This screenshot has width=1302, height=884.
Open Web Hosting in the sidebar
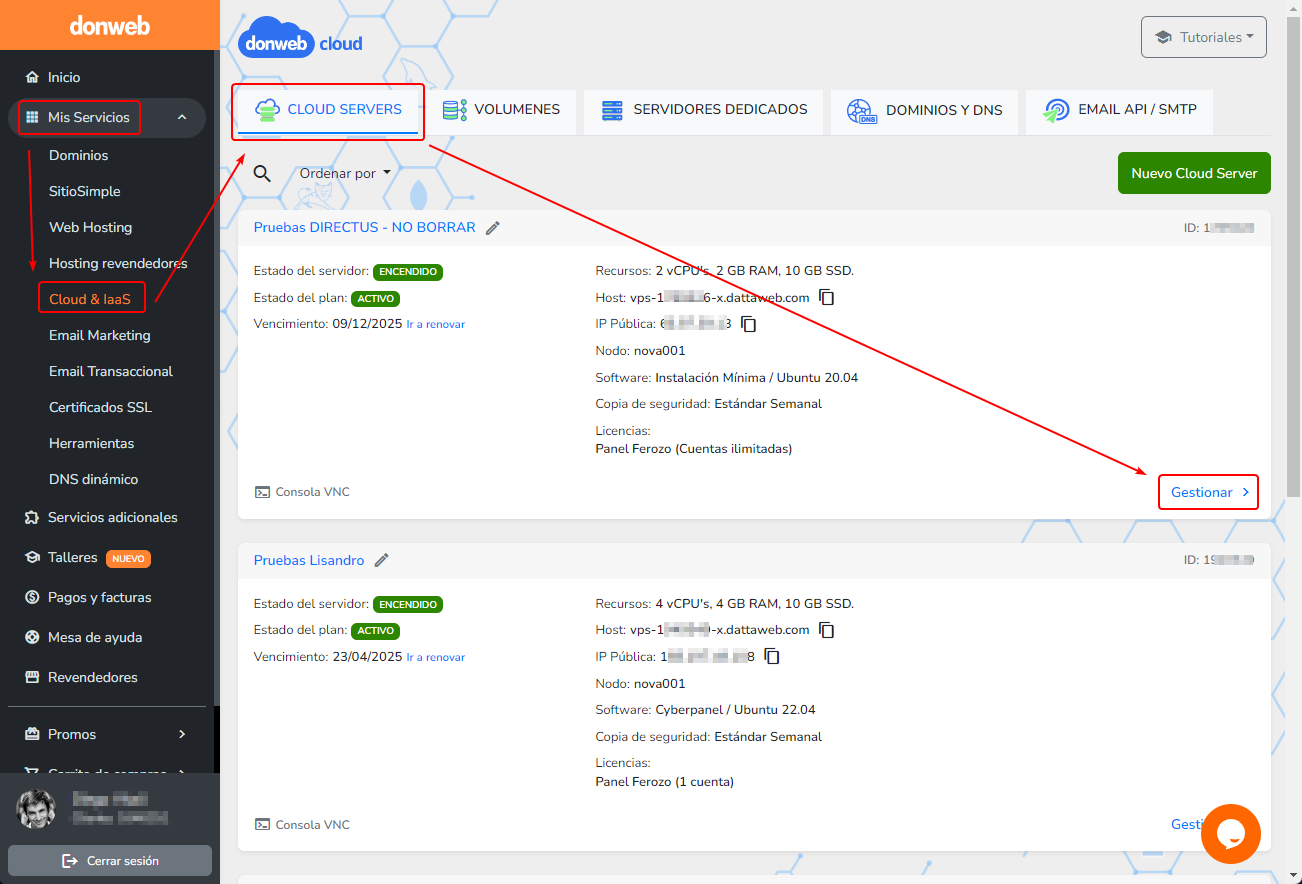(x=90, y=227)
